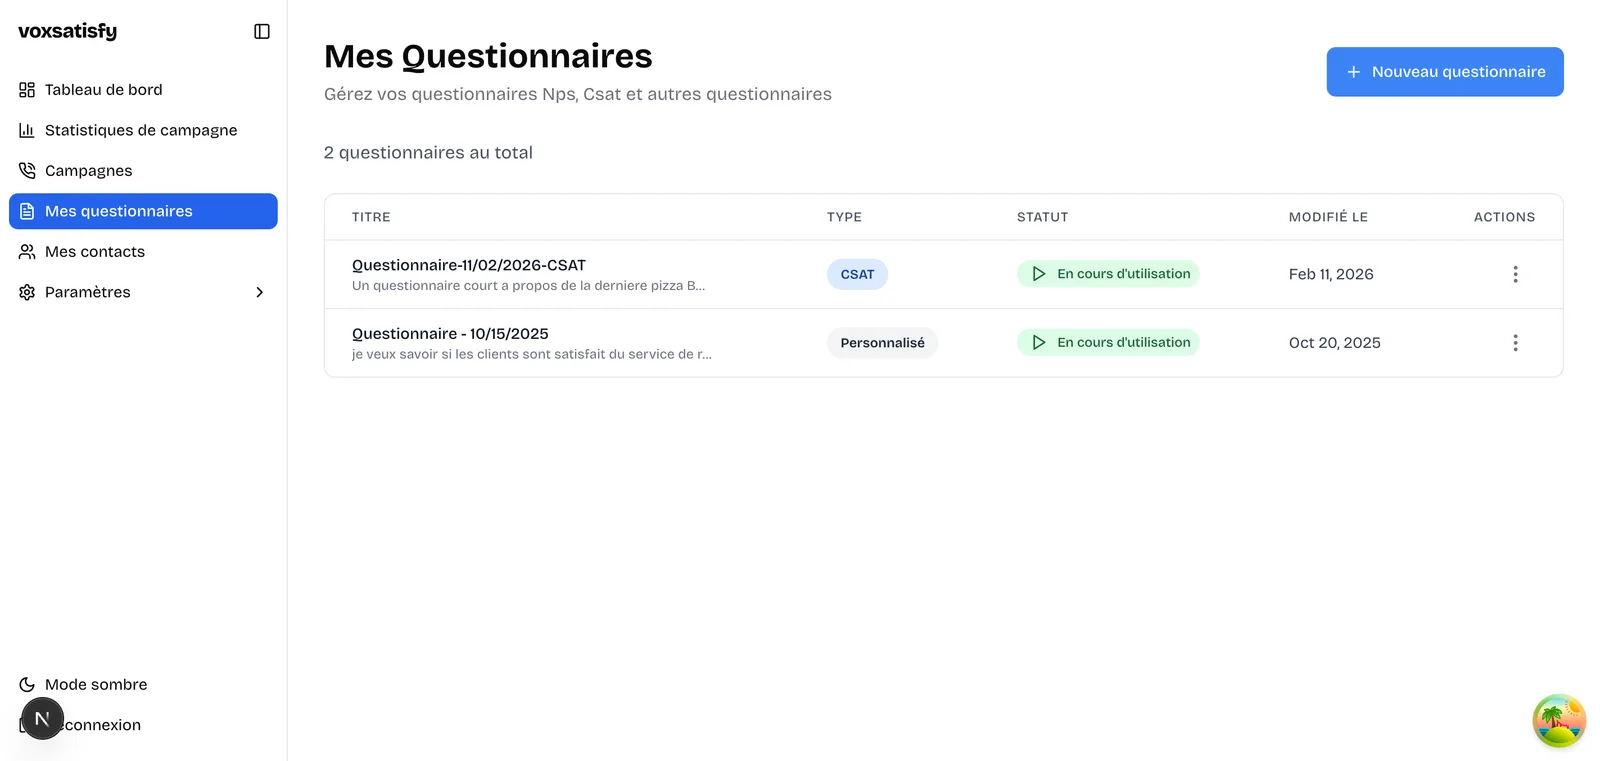Image resolution: width=1600 pixels, height=761 pixels.
Task: Collapse the sidebar using the panel icon
Action: click(x=262, y=31)
